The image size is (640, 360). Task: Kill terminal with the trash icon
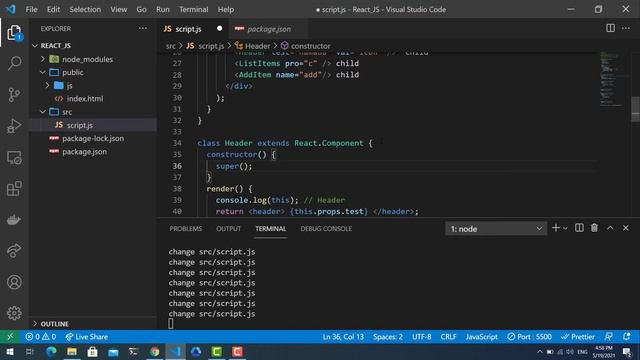(x=594, y=228)
